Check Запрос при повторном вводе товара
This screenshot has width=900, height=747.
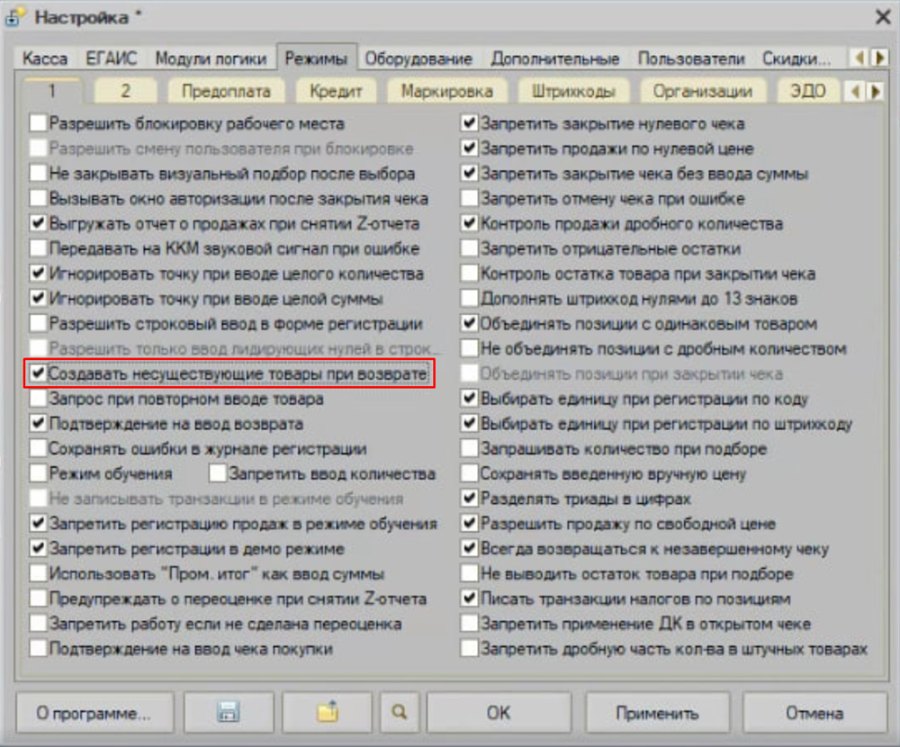38,398
